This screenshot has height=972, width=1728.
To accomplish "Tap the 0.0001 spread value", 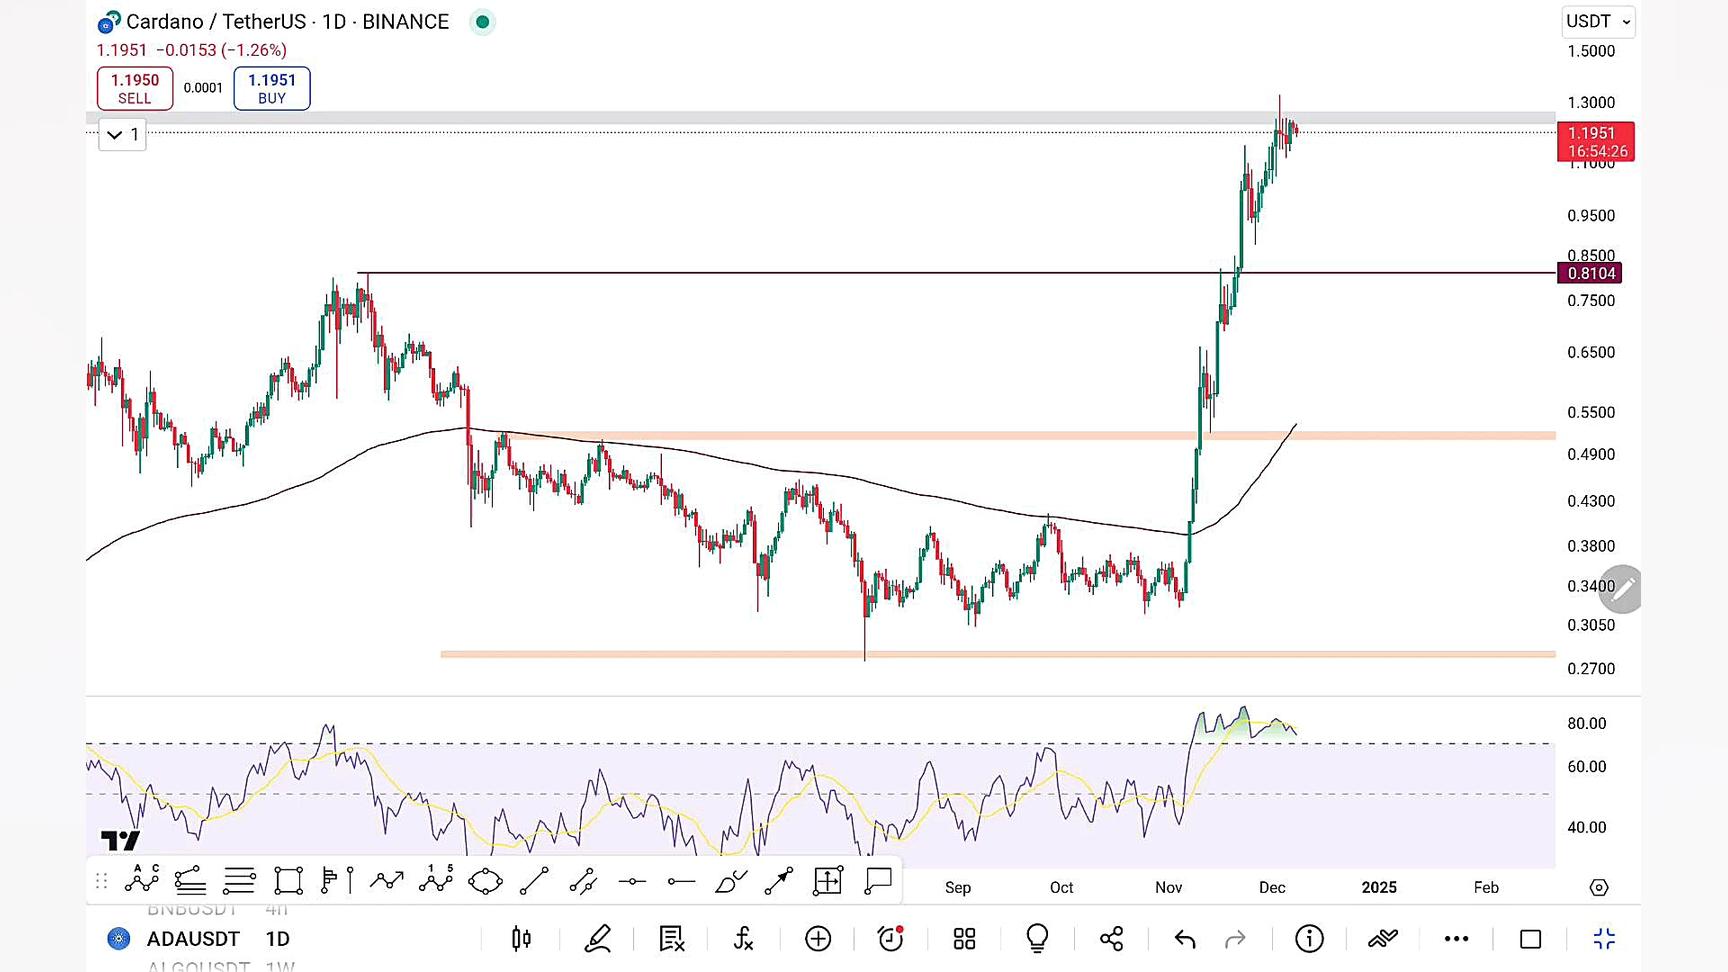I will 203,88.
